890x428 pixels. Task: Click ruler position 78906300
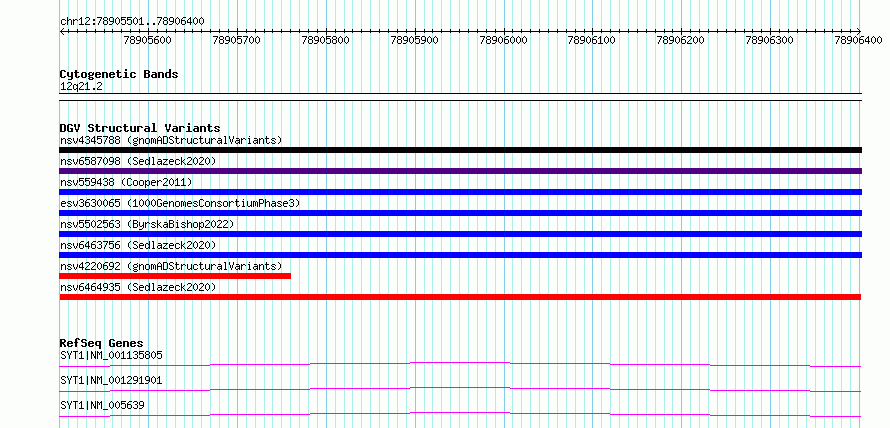pos(769,40)
